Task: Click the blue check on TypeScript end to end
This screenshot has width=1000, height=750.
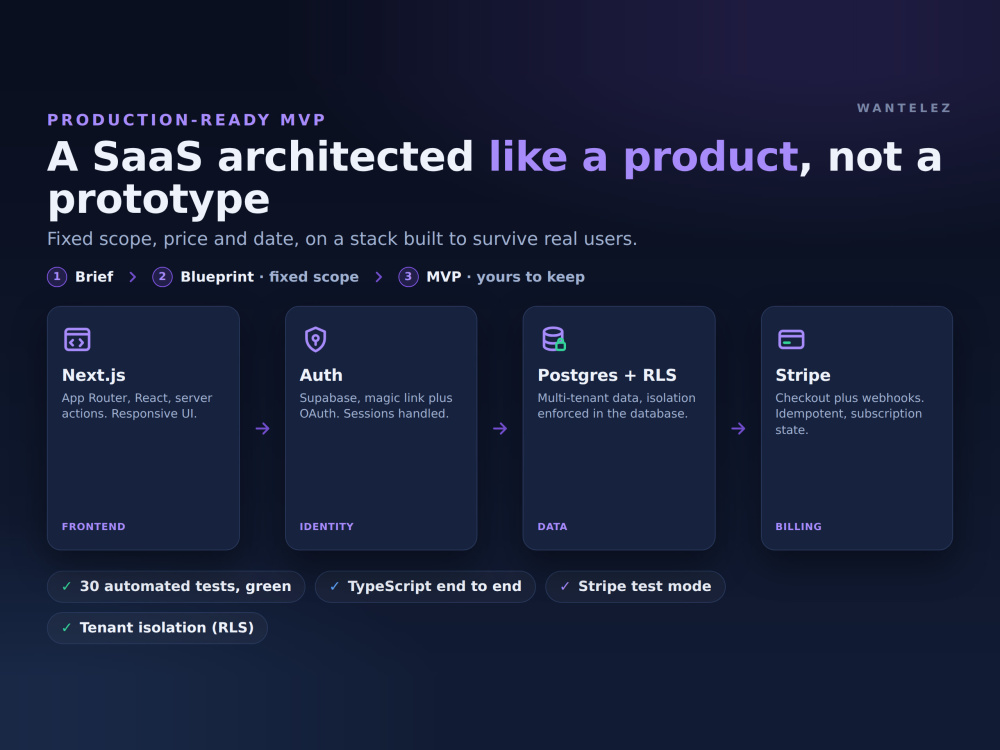Action: tap(334, 586)
